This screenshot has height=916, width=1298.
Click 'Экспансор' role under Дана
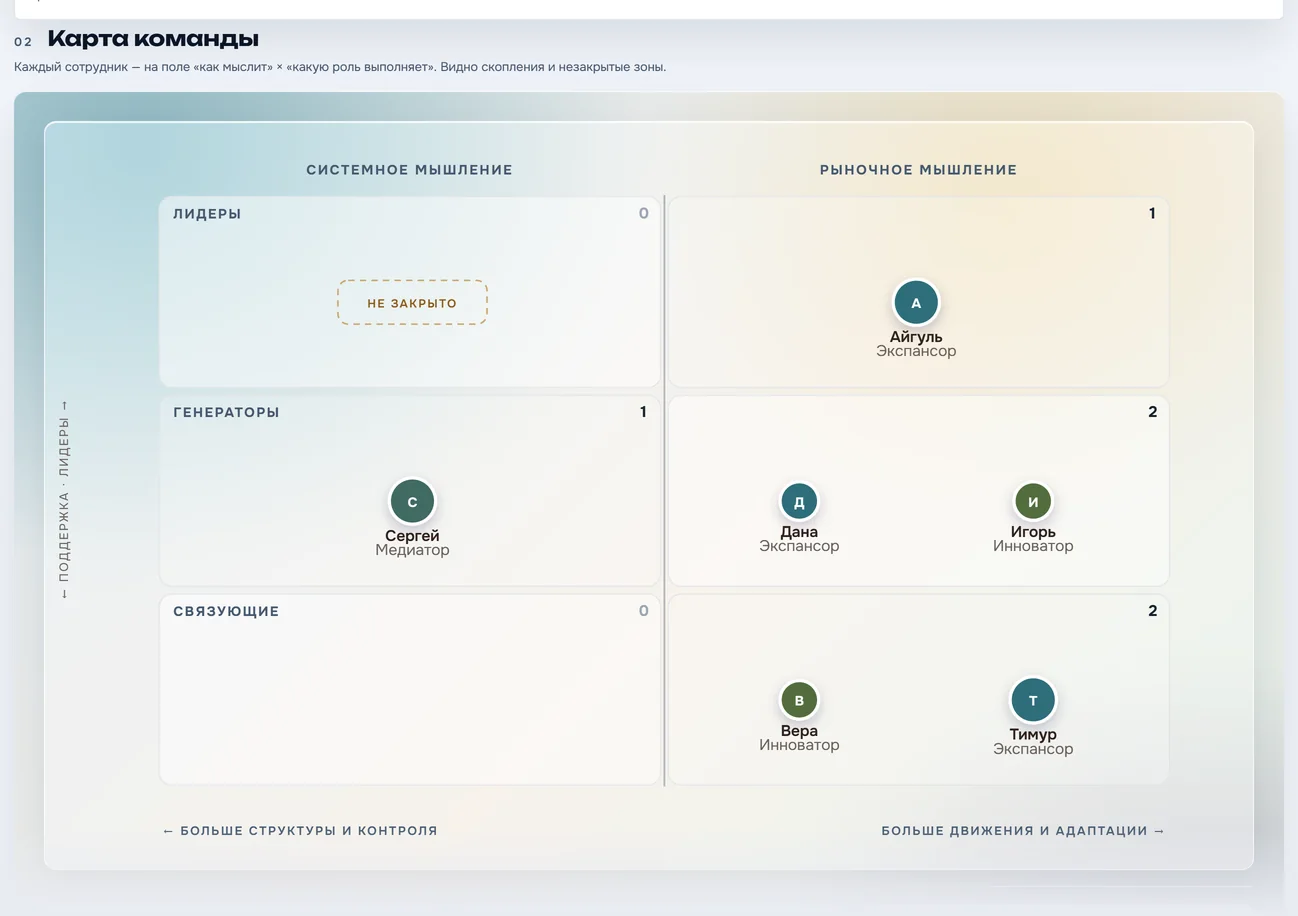point(799,546)
